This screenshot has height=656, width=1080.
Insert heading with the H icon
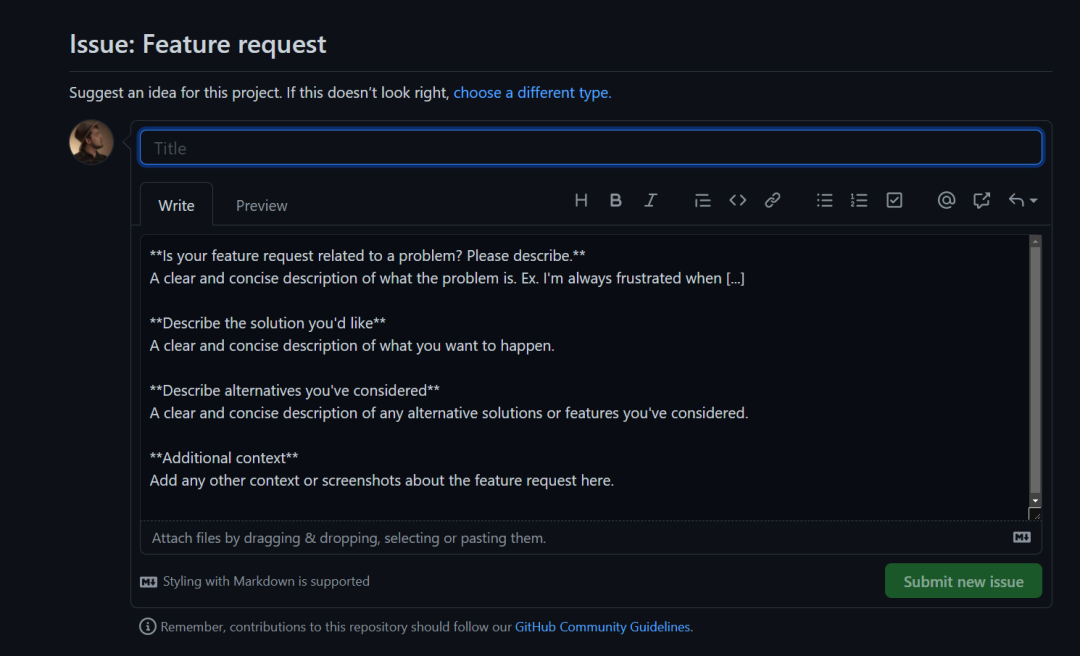(581, 200)
